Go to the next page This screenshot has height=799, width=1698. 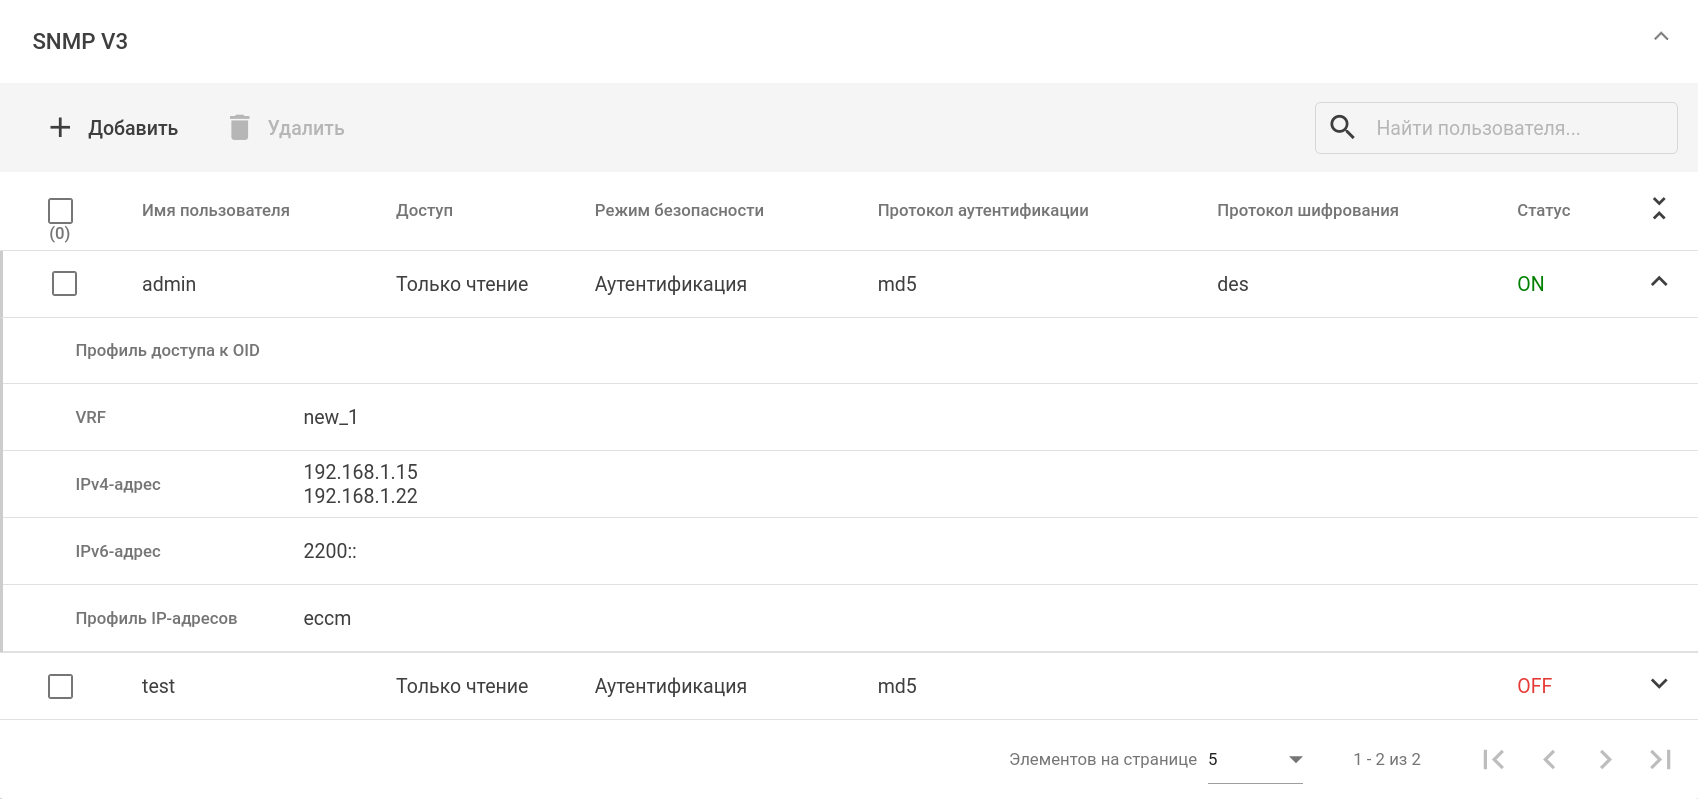click(1605, 760)
